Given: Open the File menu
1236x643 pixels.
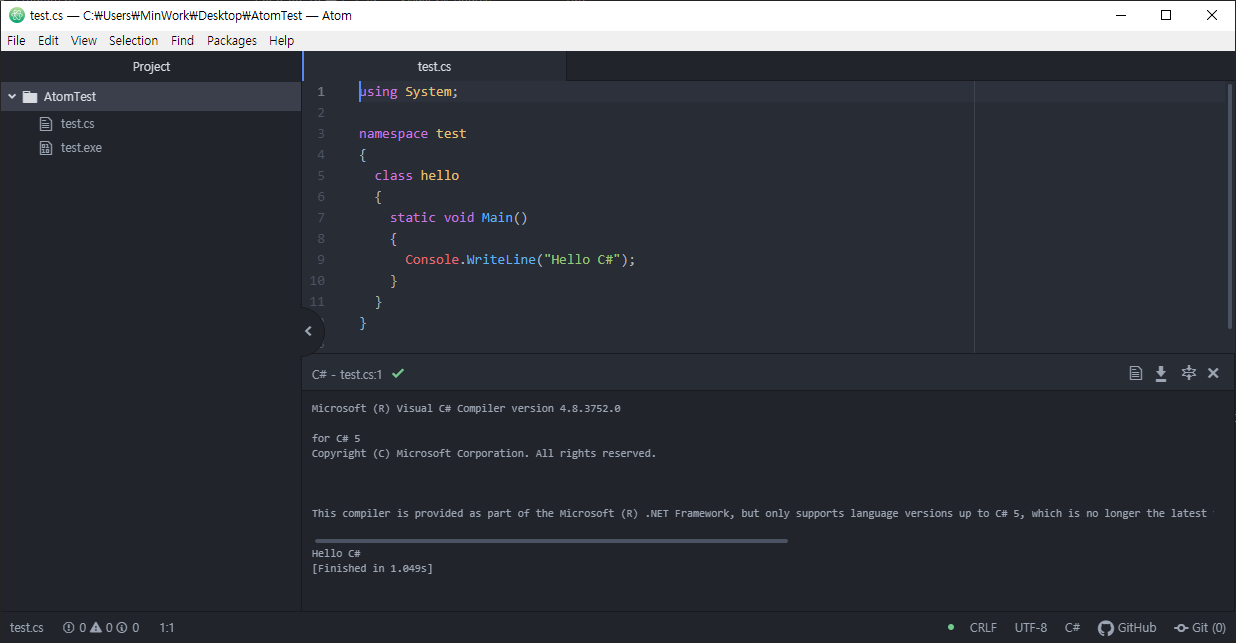Looking at the screenshot, I should click(16, 41).
